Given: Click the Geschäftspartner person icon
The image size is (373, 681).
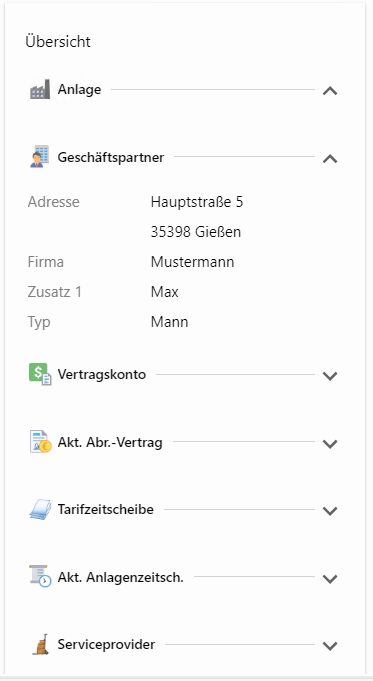Looking at the screenshot, I should click(40, 157).
